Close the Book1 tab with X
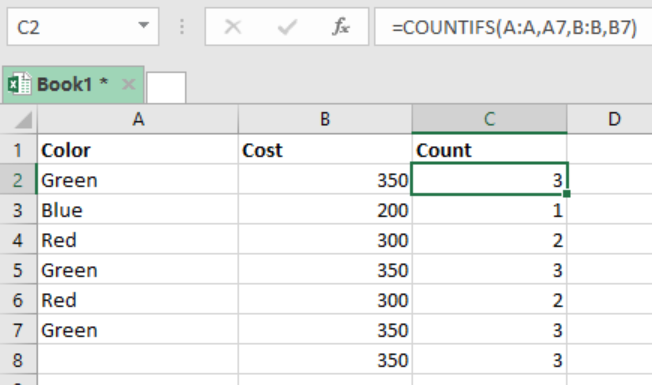Image resolution: width=652 pixels, height=385 pixels. point(128,84)
